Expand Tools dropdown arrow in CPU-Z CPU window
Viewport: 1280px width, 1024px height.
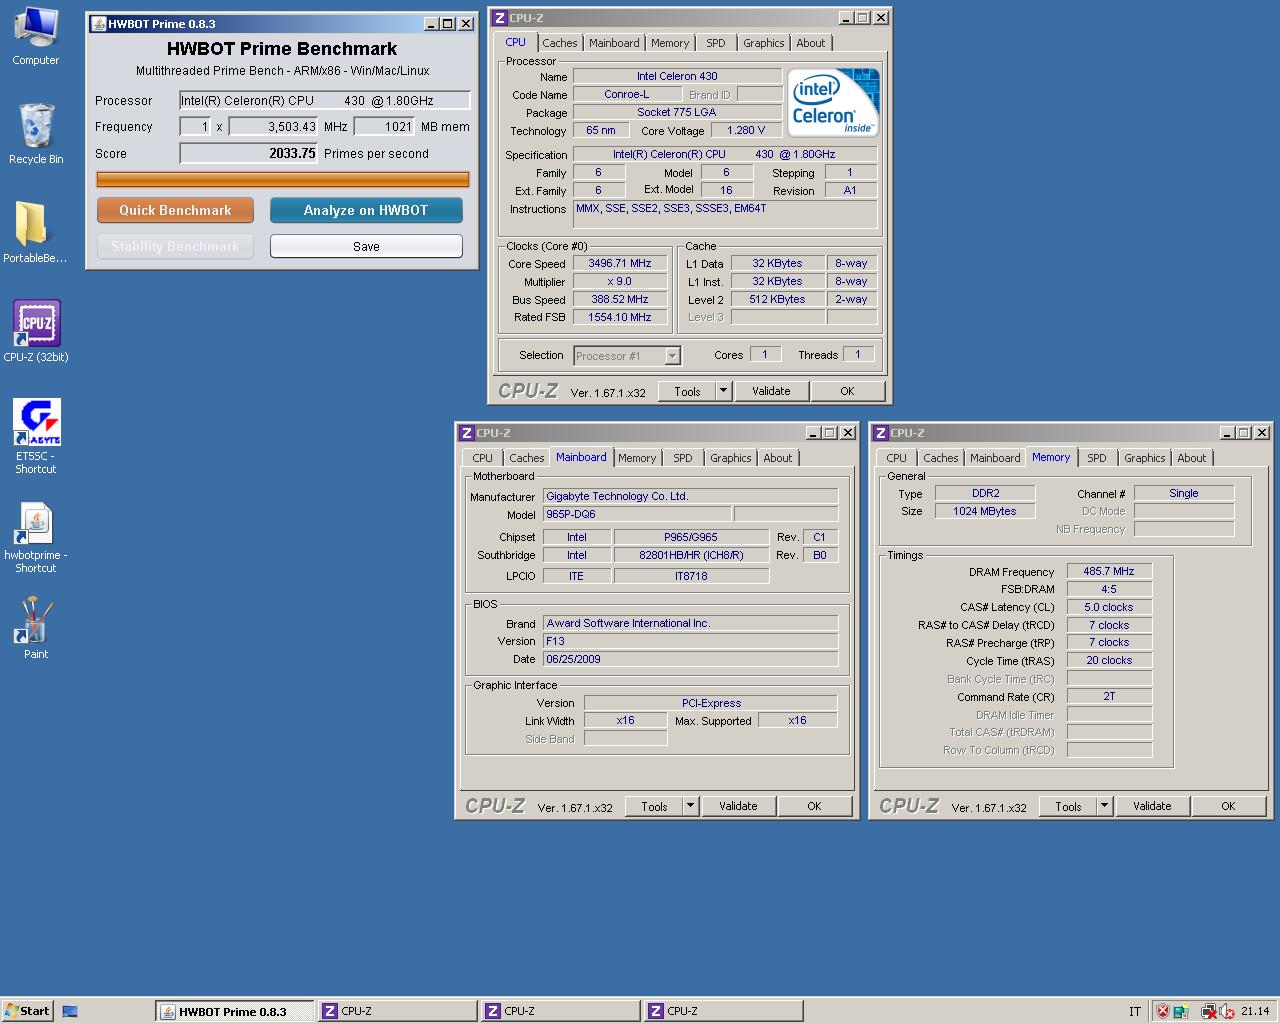tap(724, 391)
